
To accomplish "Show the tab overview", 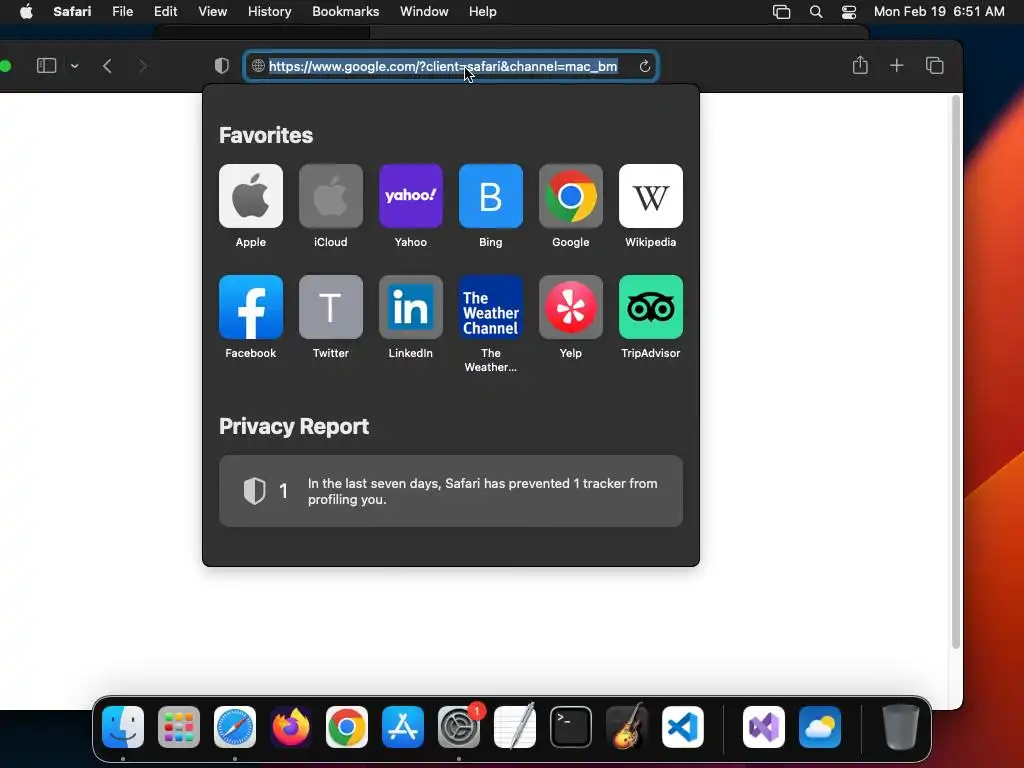I will 935,65.
